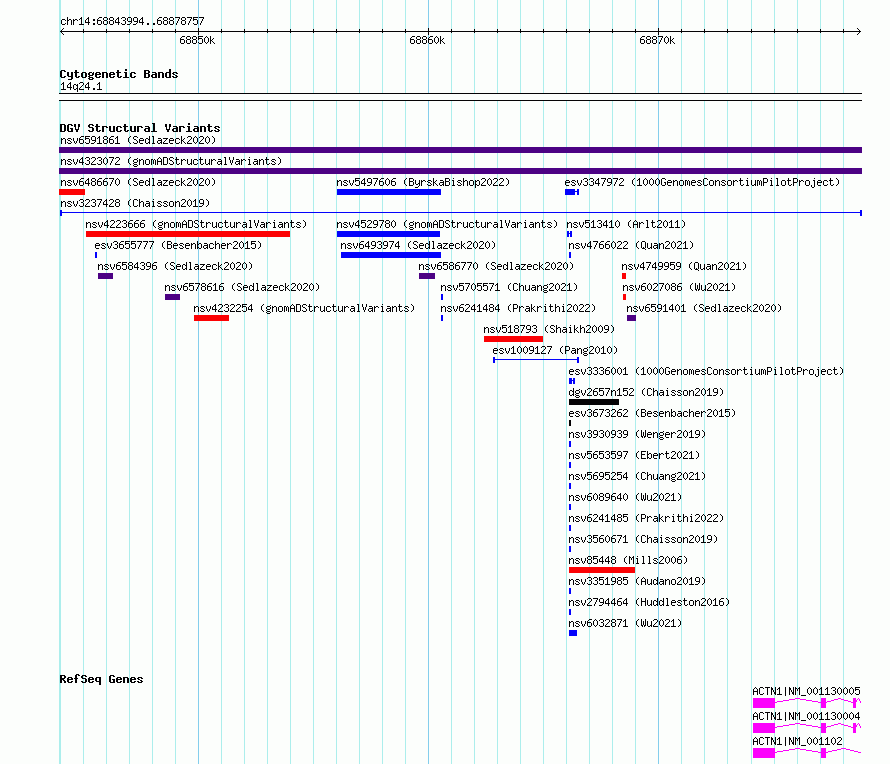
Task: Select the nsv4323072 gnomAD purple variant bar
Action: [460, 171]
